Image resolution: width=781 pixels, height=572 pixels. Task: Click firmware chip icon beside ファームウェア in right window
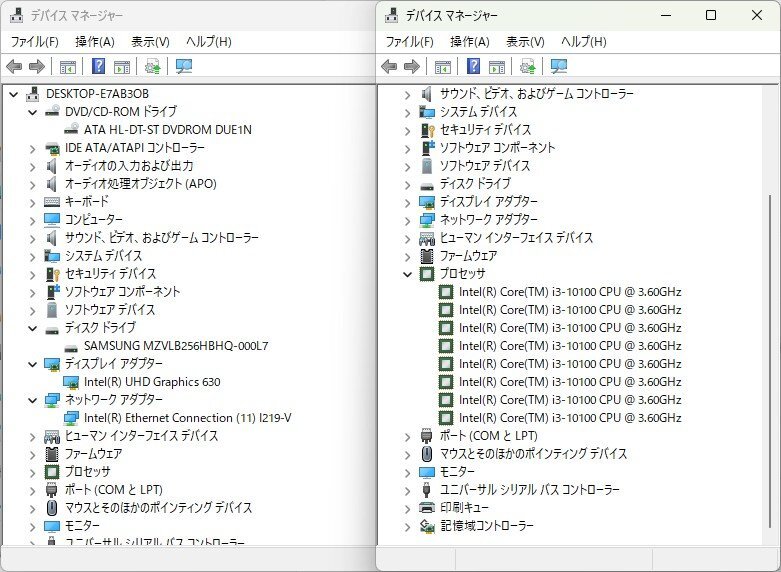pos(427,256)
